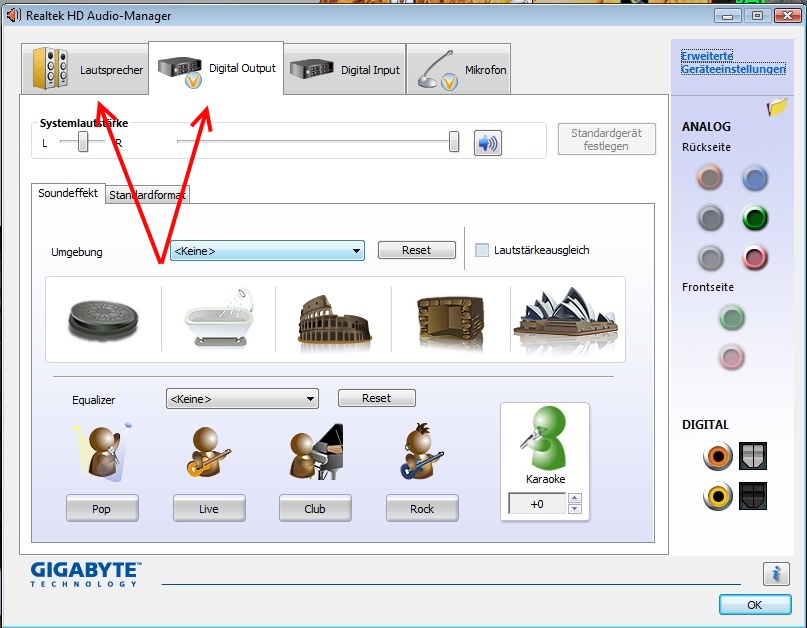
Task: Open the information icon near the OK button
Action: coord(776,573)
